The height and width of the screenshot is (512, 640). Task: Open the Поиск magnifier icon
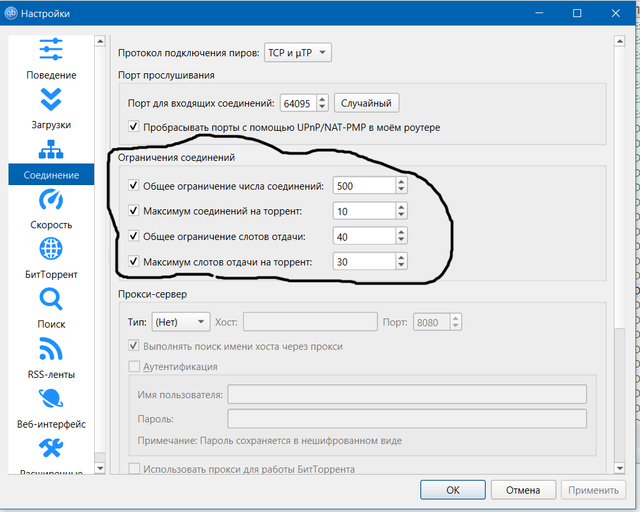(x=51, y=299)
